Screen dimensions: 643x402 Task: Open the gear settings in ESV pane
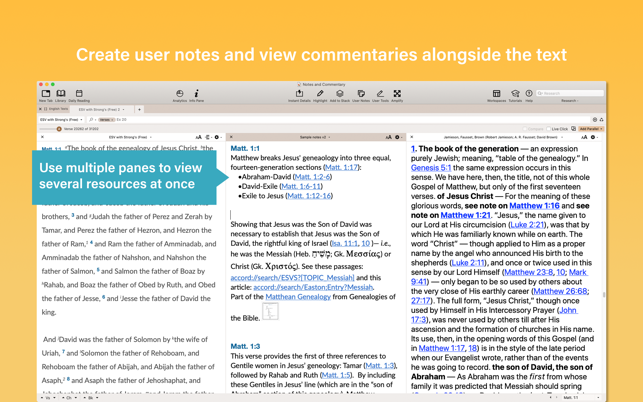[x=217, y=137]
